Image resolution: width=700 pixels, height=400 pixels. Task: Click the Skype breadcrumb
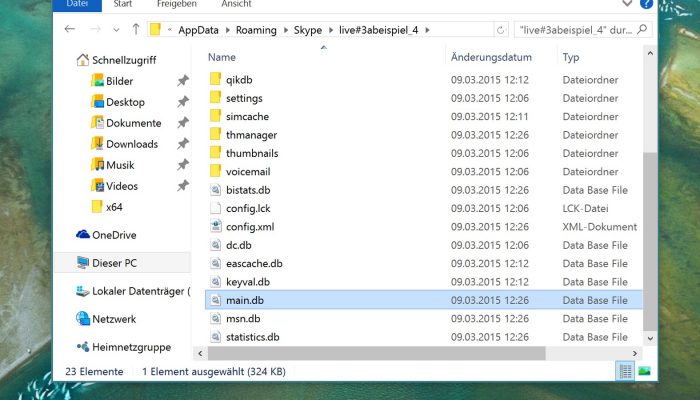[x=308, y=30]
